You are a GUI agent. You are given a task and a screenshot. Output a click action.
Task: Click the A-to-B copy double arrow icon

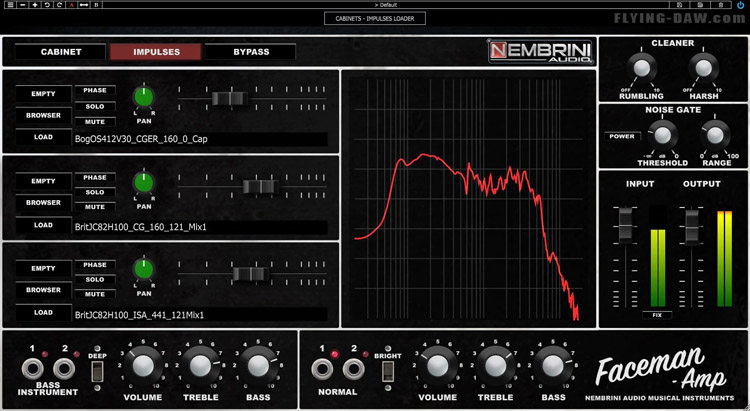(84, 4)
